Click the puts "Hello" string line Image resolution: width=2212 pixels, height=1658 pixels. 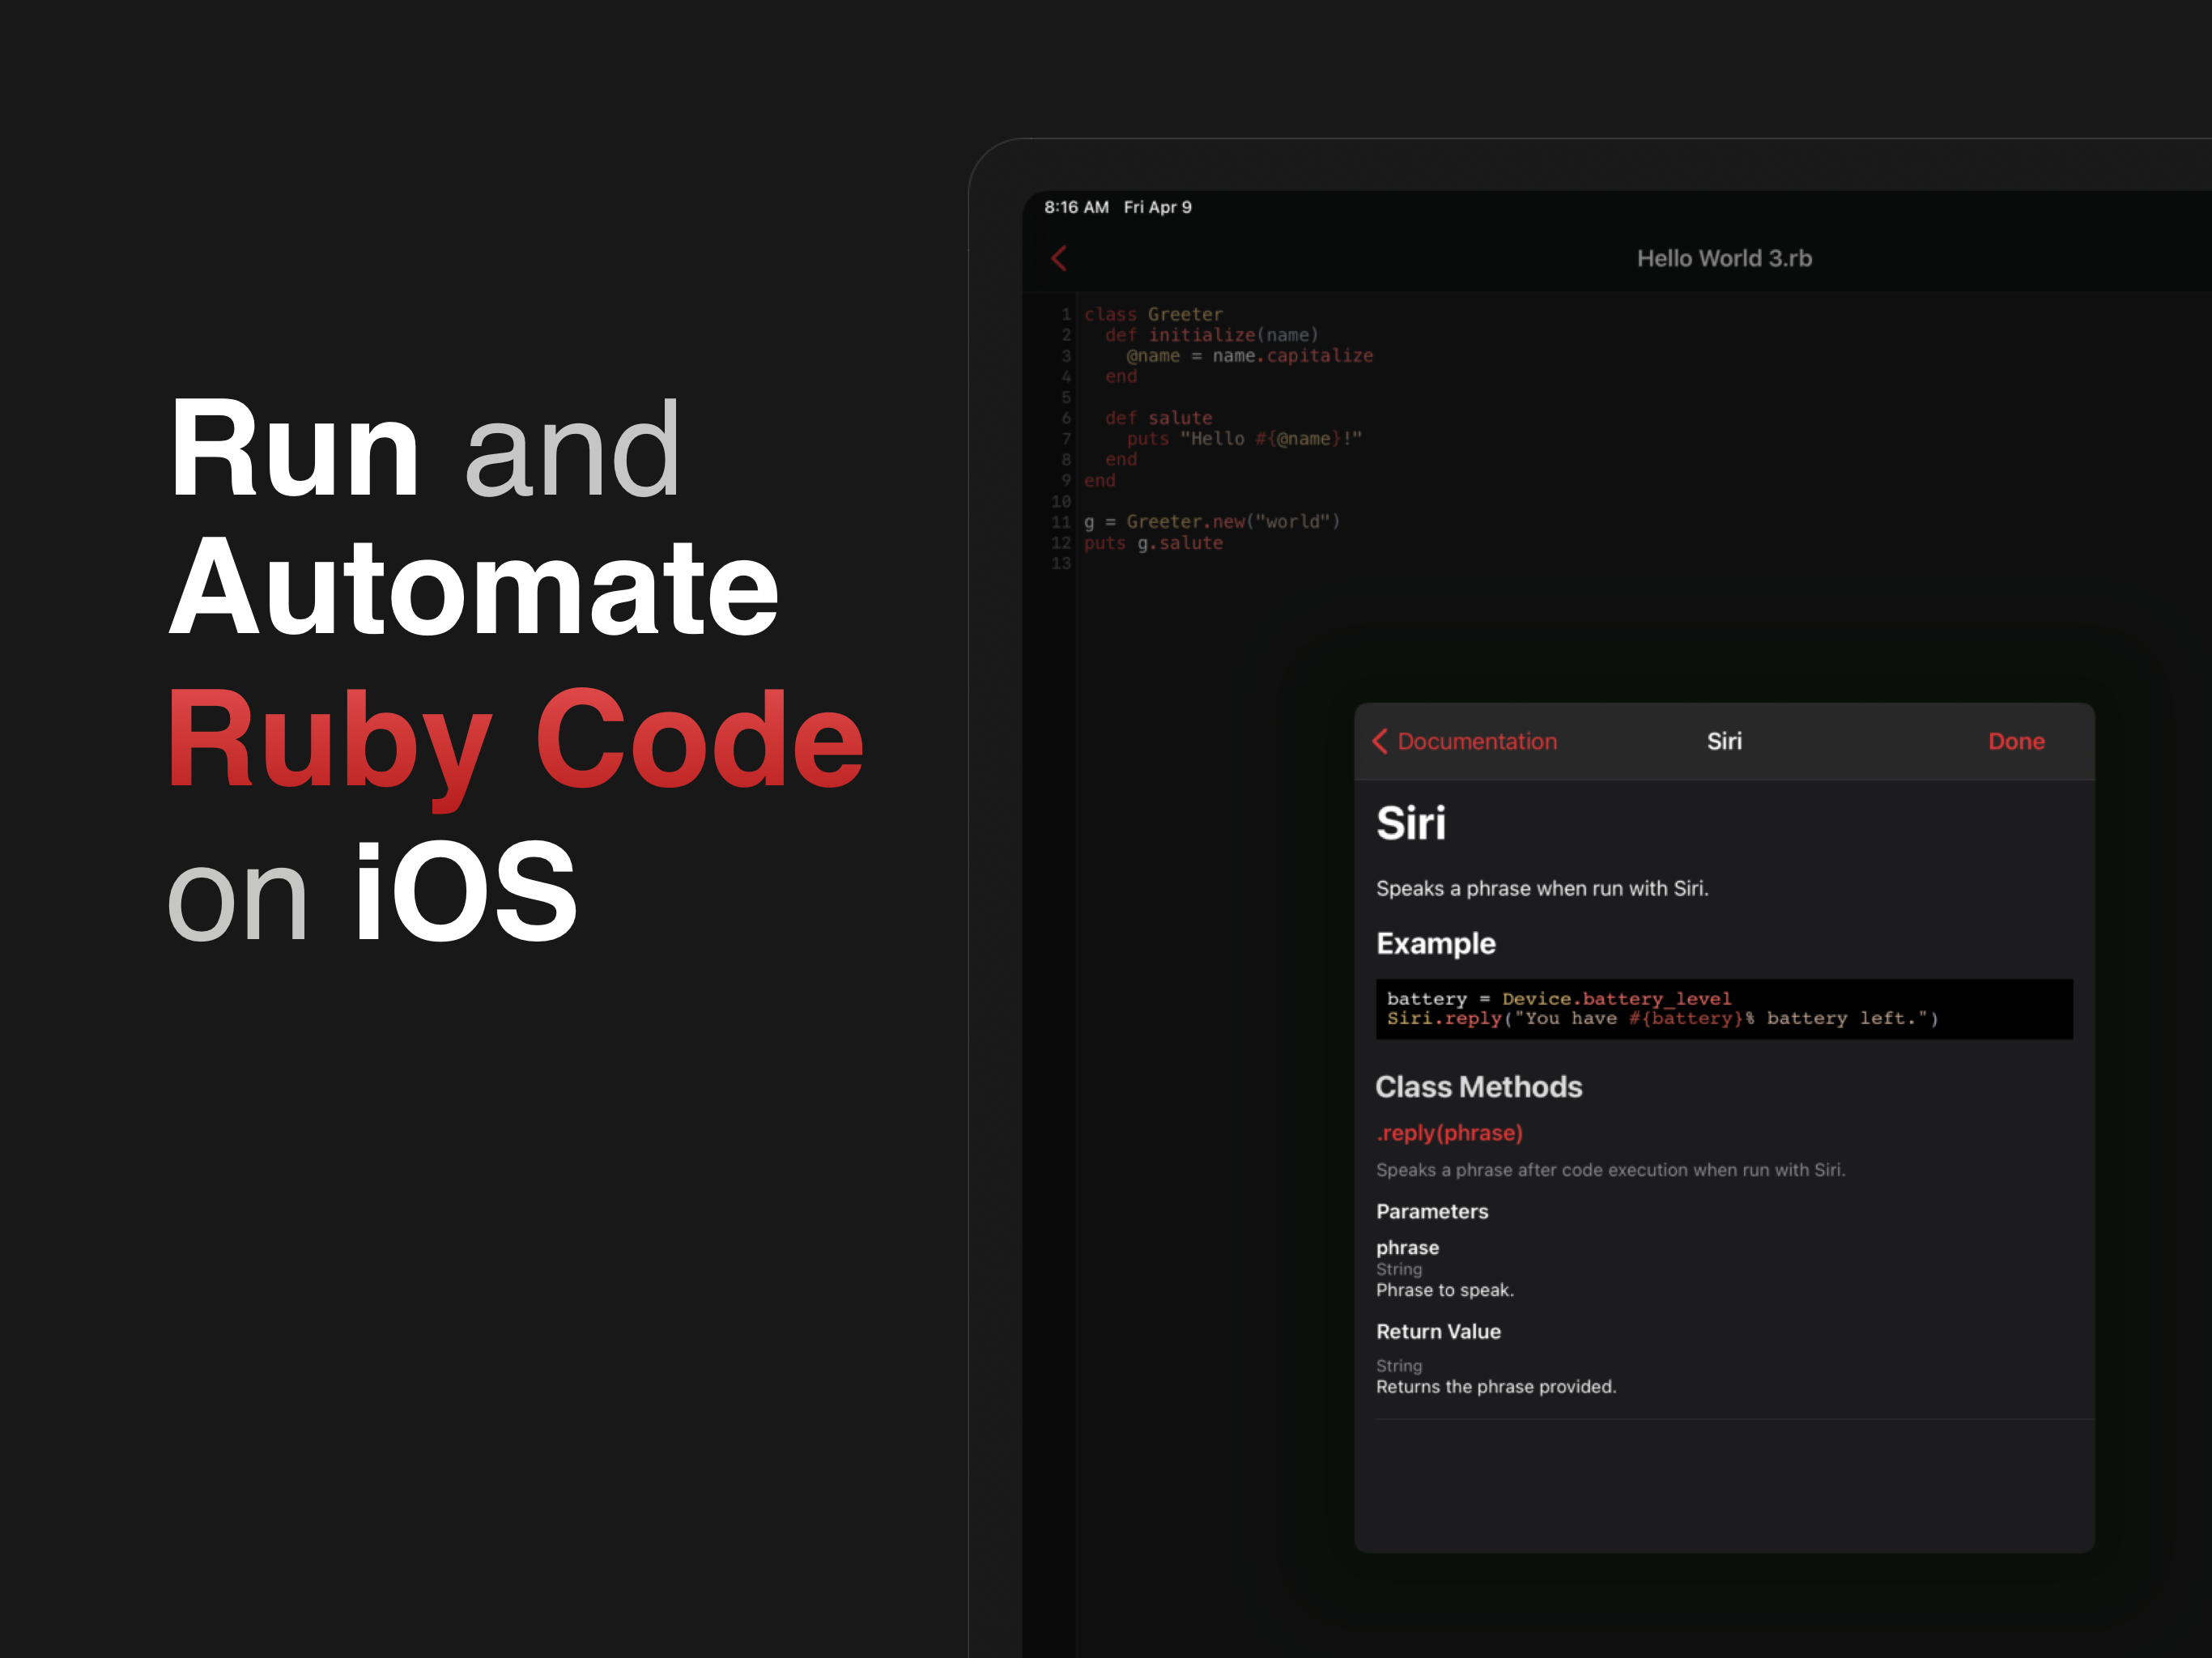pyautogui.click(x=1244, y=439)
